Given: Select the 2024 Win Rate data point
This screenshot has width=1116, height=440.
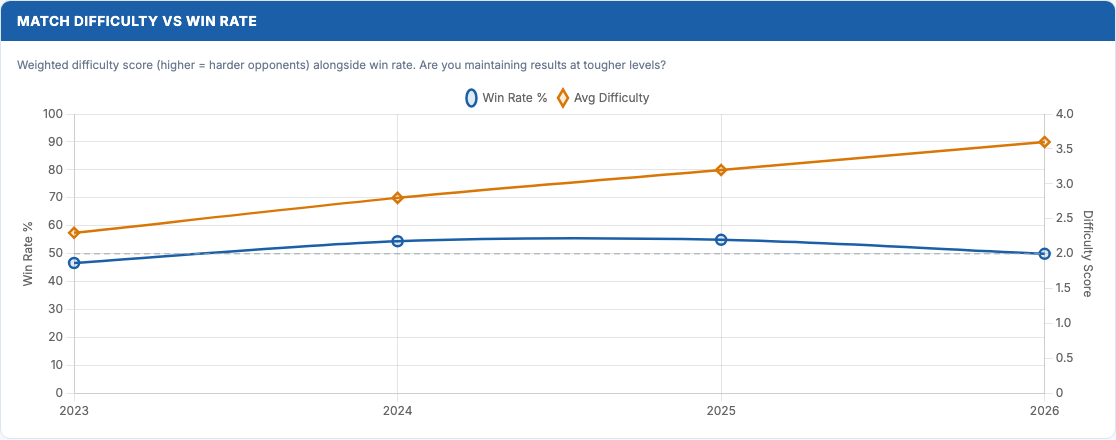Looking at the screenshot, I should tap(398, 241).
